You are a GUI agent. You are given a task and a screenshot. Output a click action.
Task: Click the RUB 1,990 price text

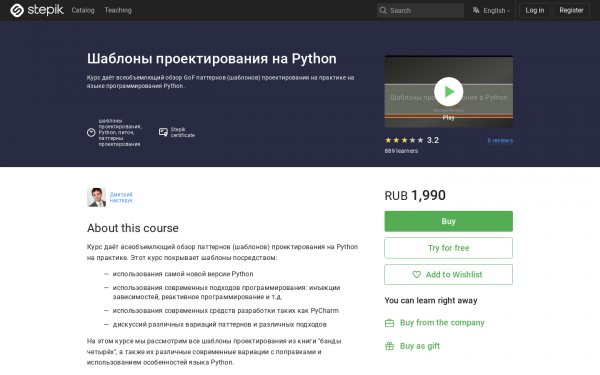coord(415,196)
